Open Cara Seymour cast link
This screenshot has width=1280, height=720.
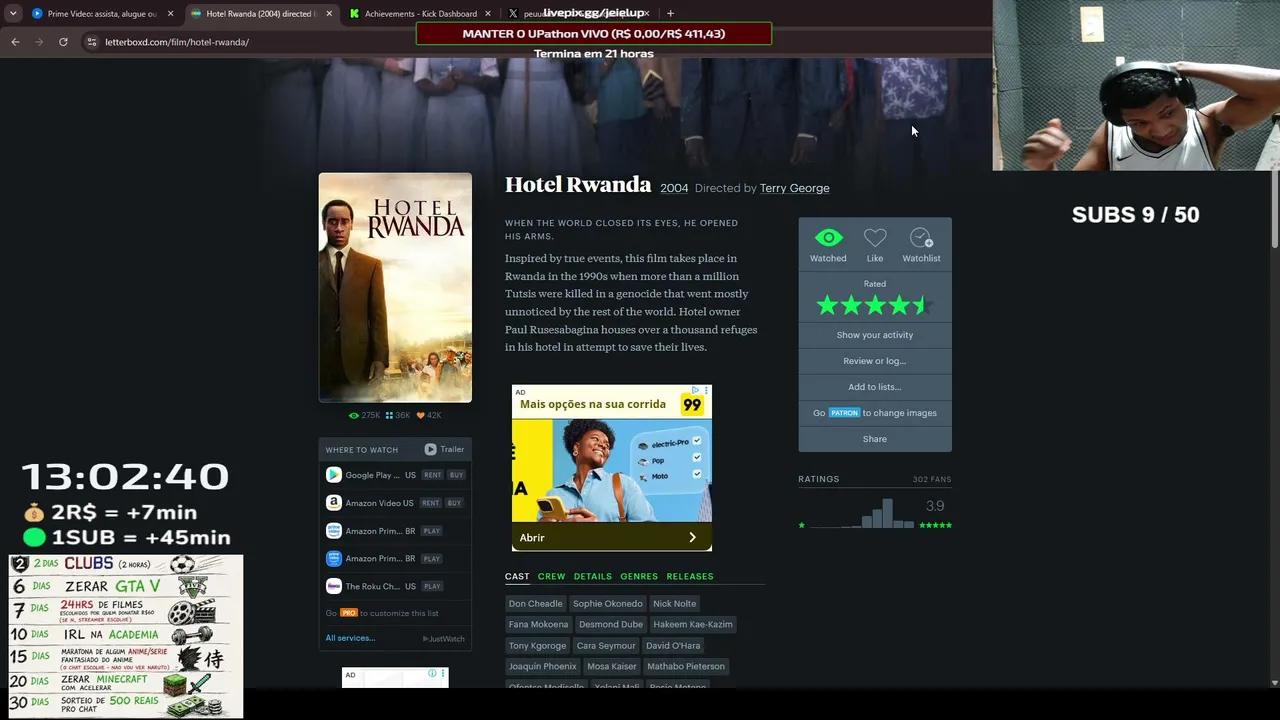coord(606,645)
